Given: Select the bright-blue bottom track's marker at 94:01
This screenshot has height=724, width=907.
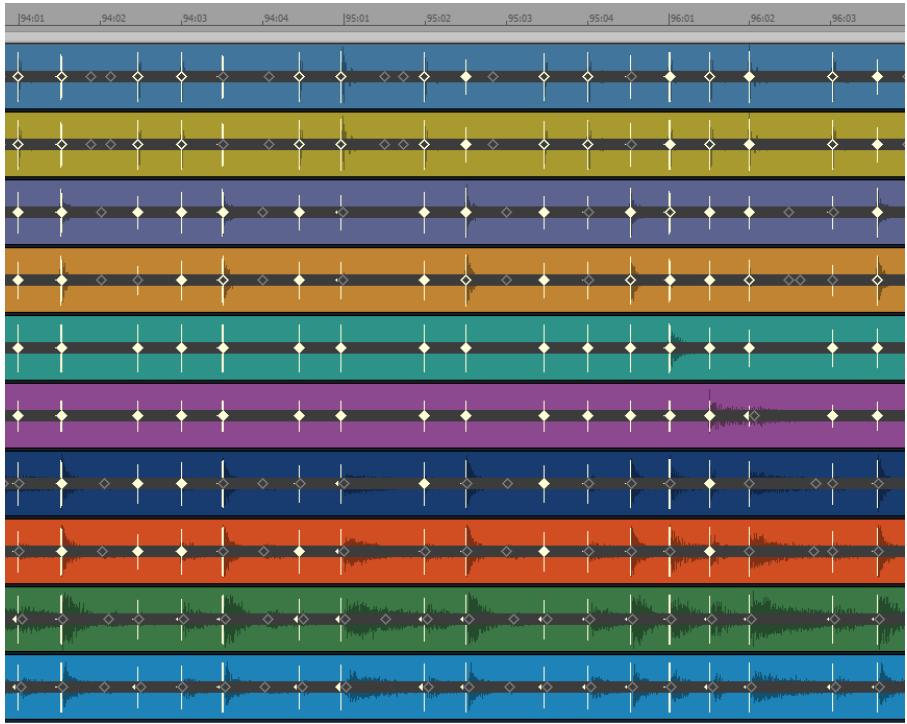Looking at the screenshot, I should [20, 688].
